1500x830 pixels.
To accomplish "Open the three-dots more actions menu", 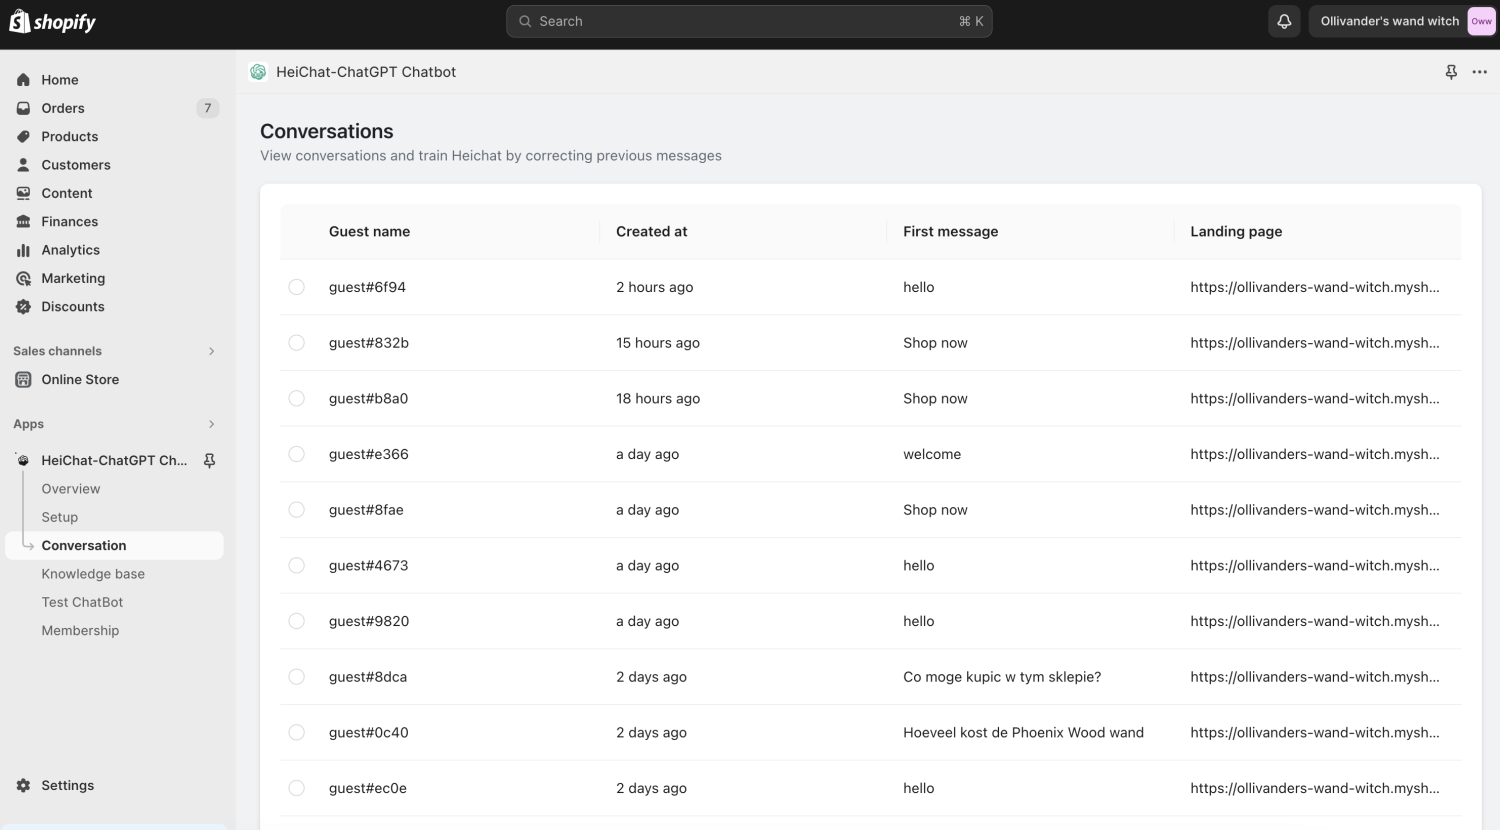I will click(1480, 72).
